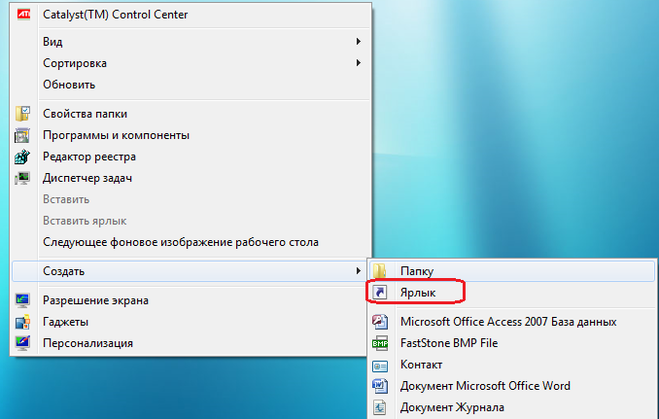The height and width of the screenshot is (419, 659).
Task: Click the Папку folder icon in submenu
Action: pos(380,271)
